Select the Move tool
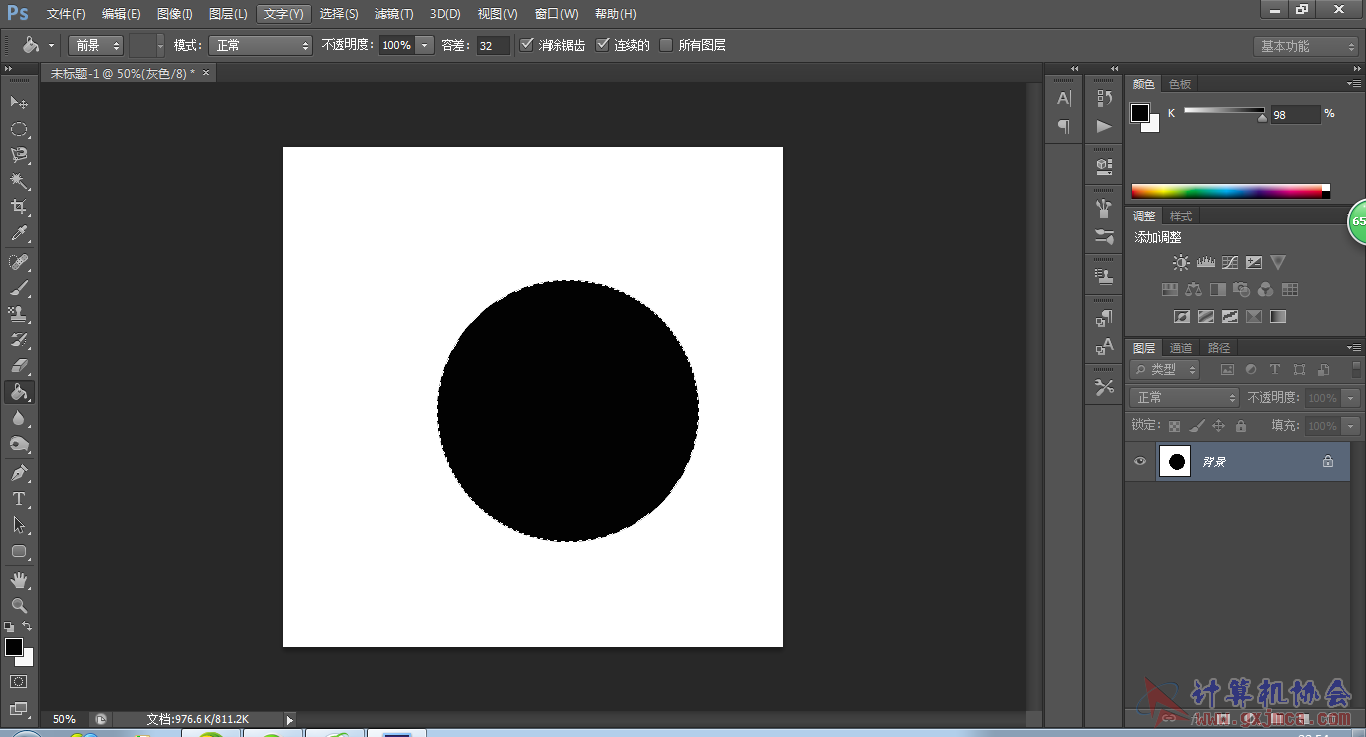 click(x=19, y=103)
